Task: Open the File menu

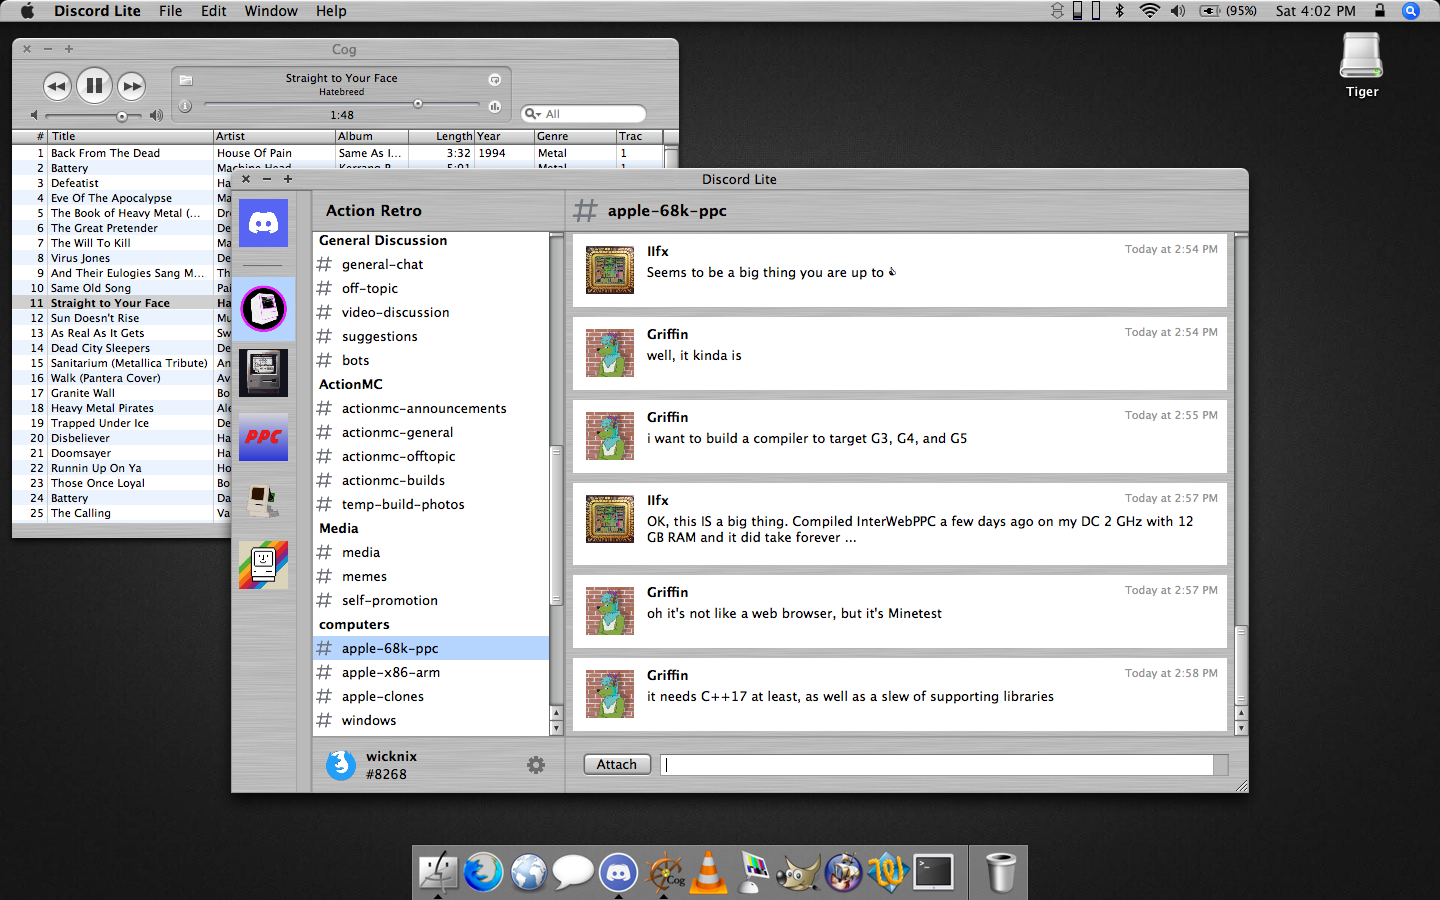Action: [171, 11]
